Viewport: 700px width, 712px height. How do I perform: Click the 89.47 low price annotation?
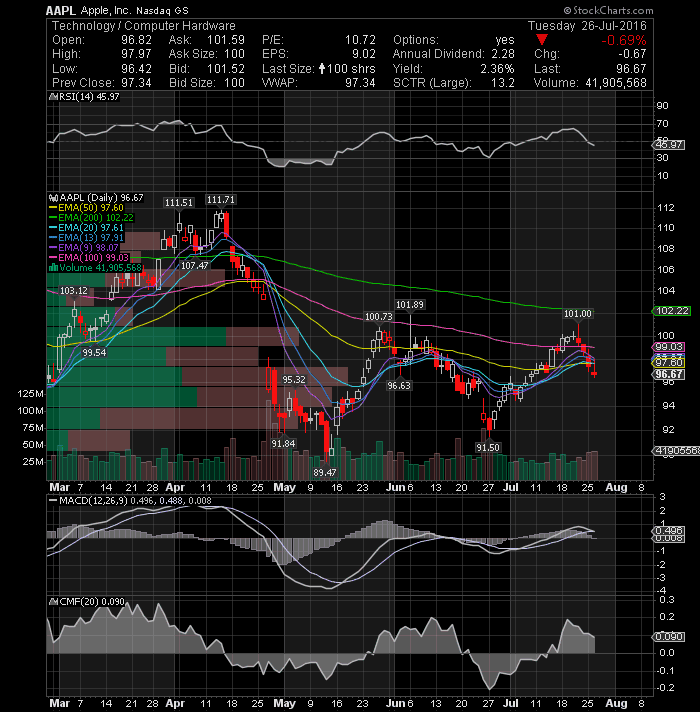pos(325,472)
